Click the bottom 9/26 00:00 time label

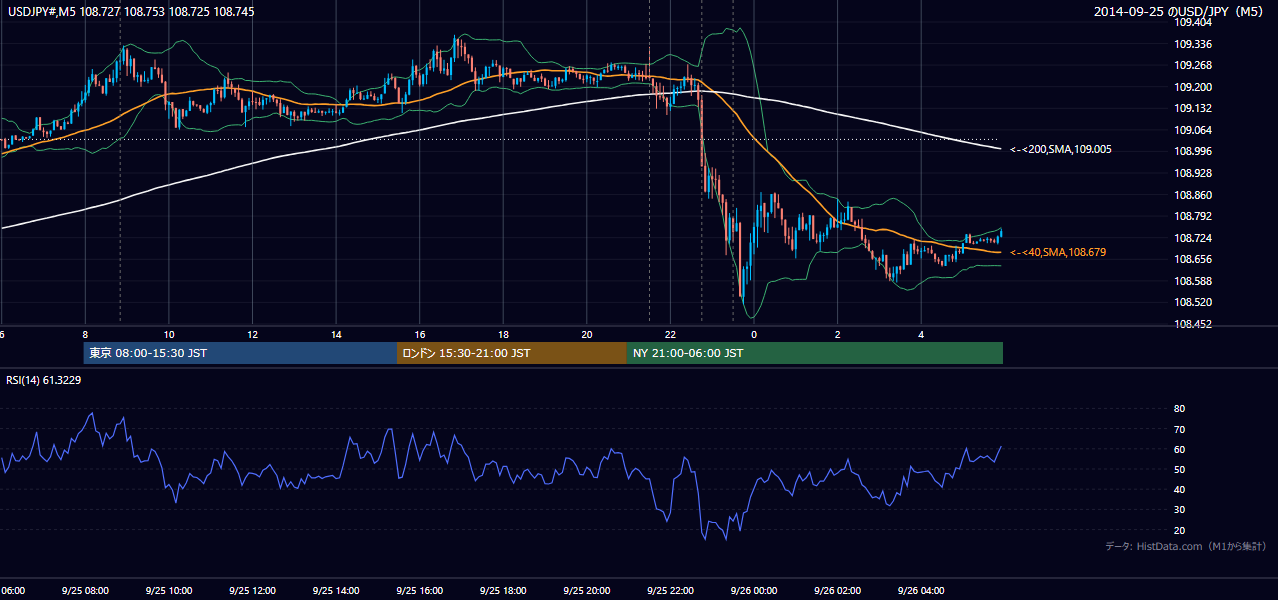[x=754, y=591]
